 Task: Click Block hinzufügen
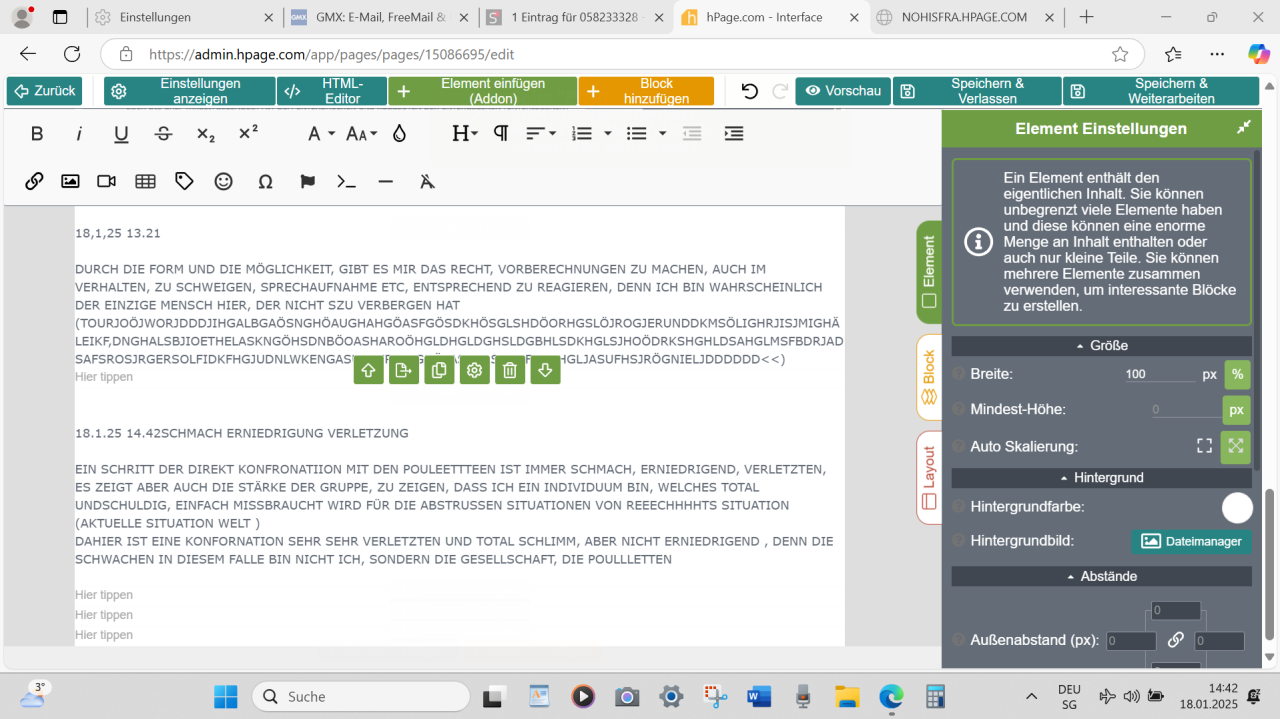(646, 91)
